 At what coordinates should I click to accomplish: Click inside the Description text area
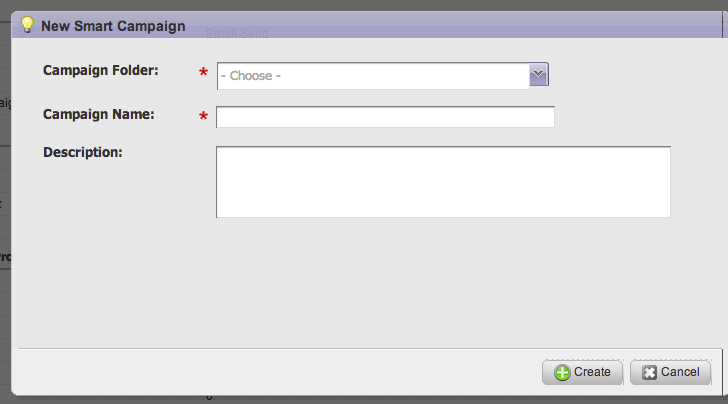coord(443,181)
